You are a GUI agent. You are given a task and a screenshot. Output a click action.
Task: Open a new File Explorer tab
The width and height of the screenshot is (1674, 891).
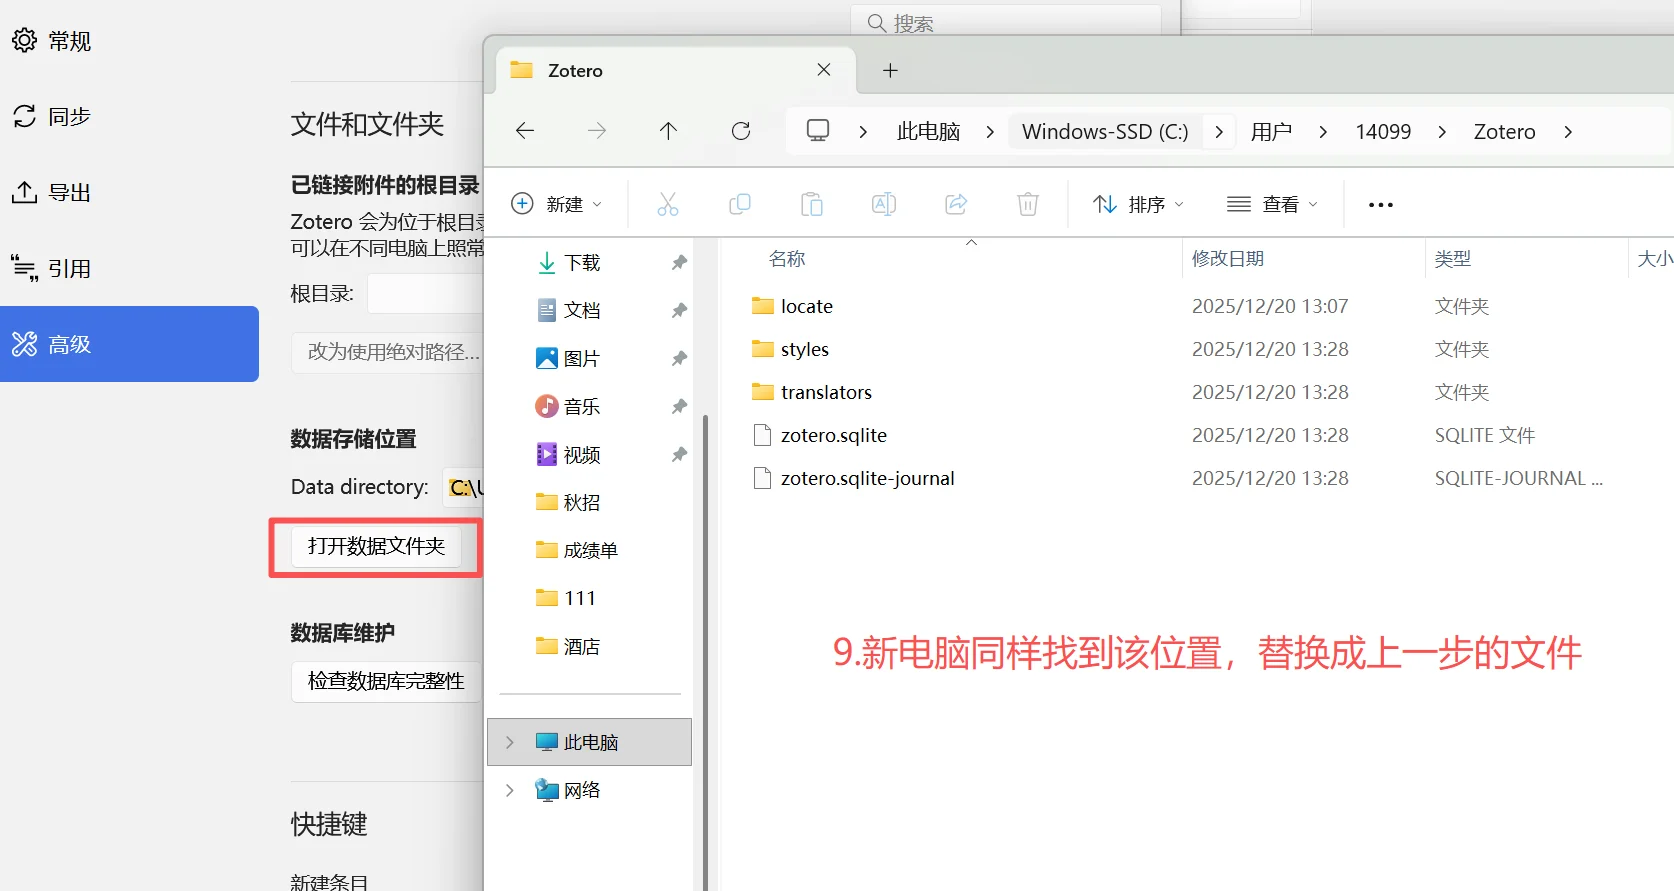tap(890, 70)
